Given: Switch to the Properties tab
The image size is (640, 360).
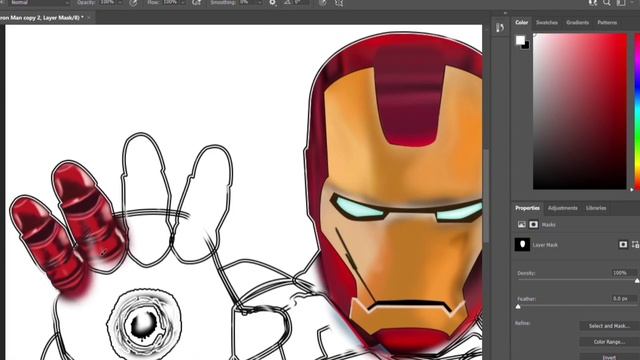Looking at the screenshot, I should pos(527,208).
